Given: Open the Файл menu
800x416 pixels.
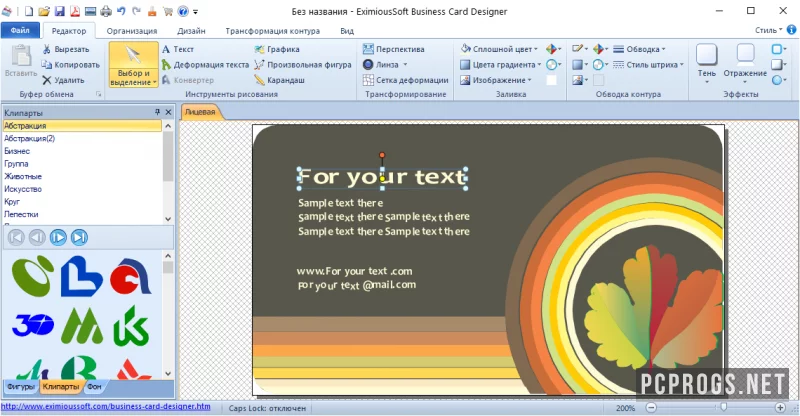Looking at the screenshot, I should tap(20, 31).
